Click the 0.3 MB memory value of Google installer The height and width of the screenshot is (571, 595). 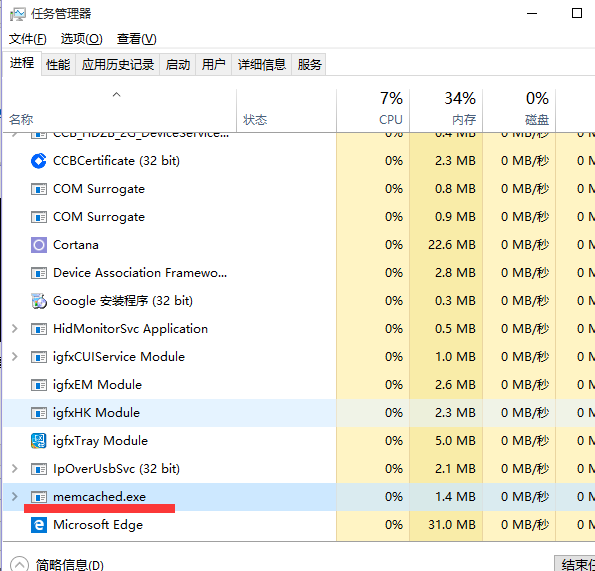[x=455, y=301]
